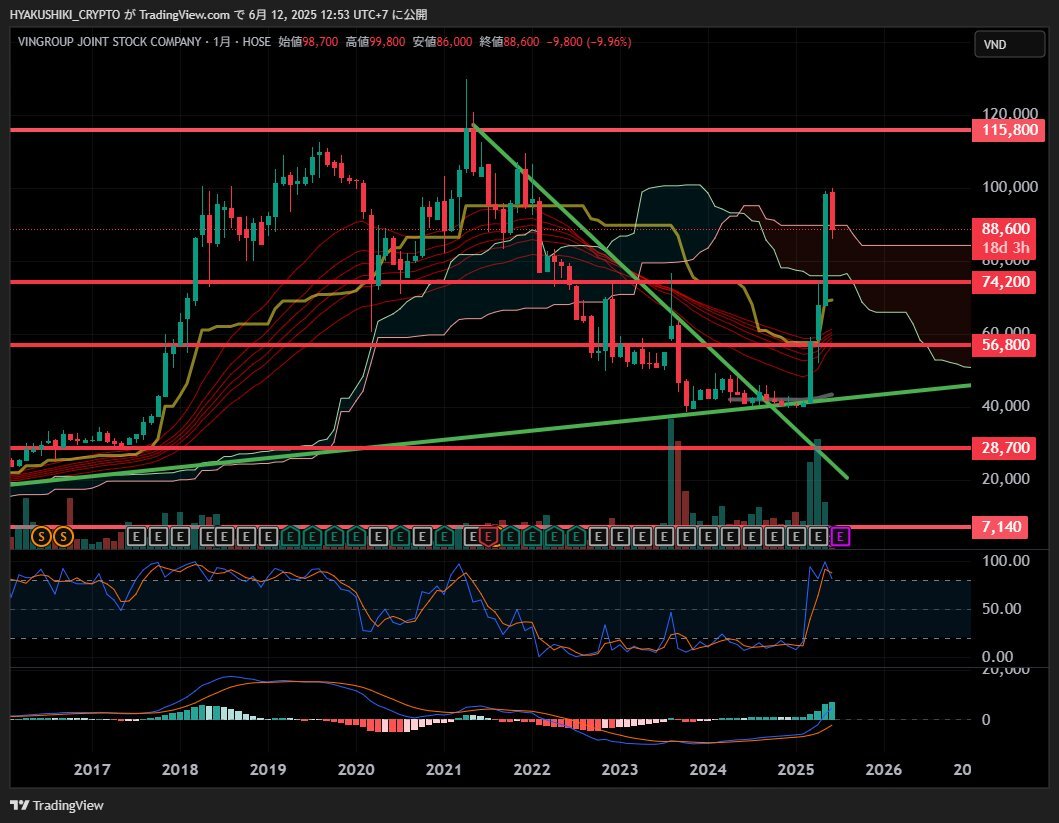The height and width of the screenshot is (823, 1059).
Task: Click the 115,800 price line label
Action: click(1009, 130)
